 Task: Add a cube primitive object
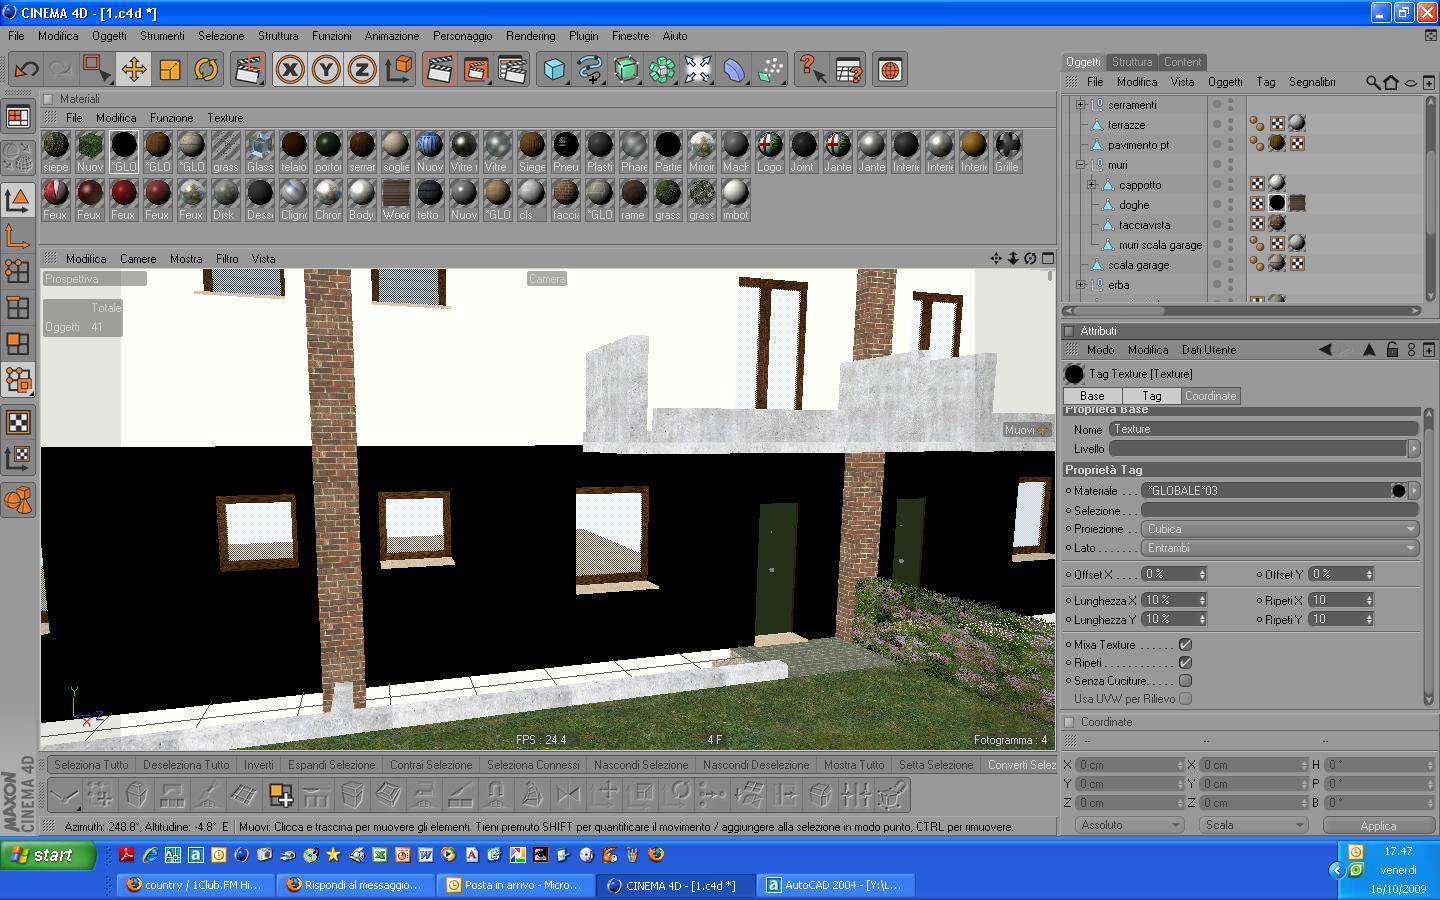tap(554, 69)
